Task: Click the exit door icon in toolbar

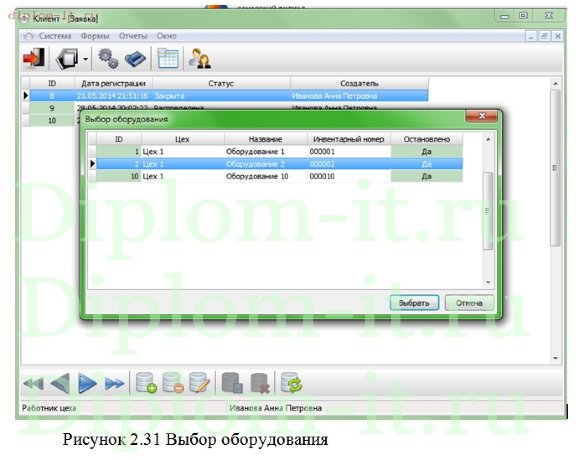Action: pos(34,58)
